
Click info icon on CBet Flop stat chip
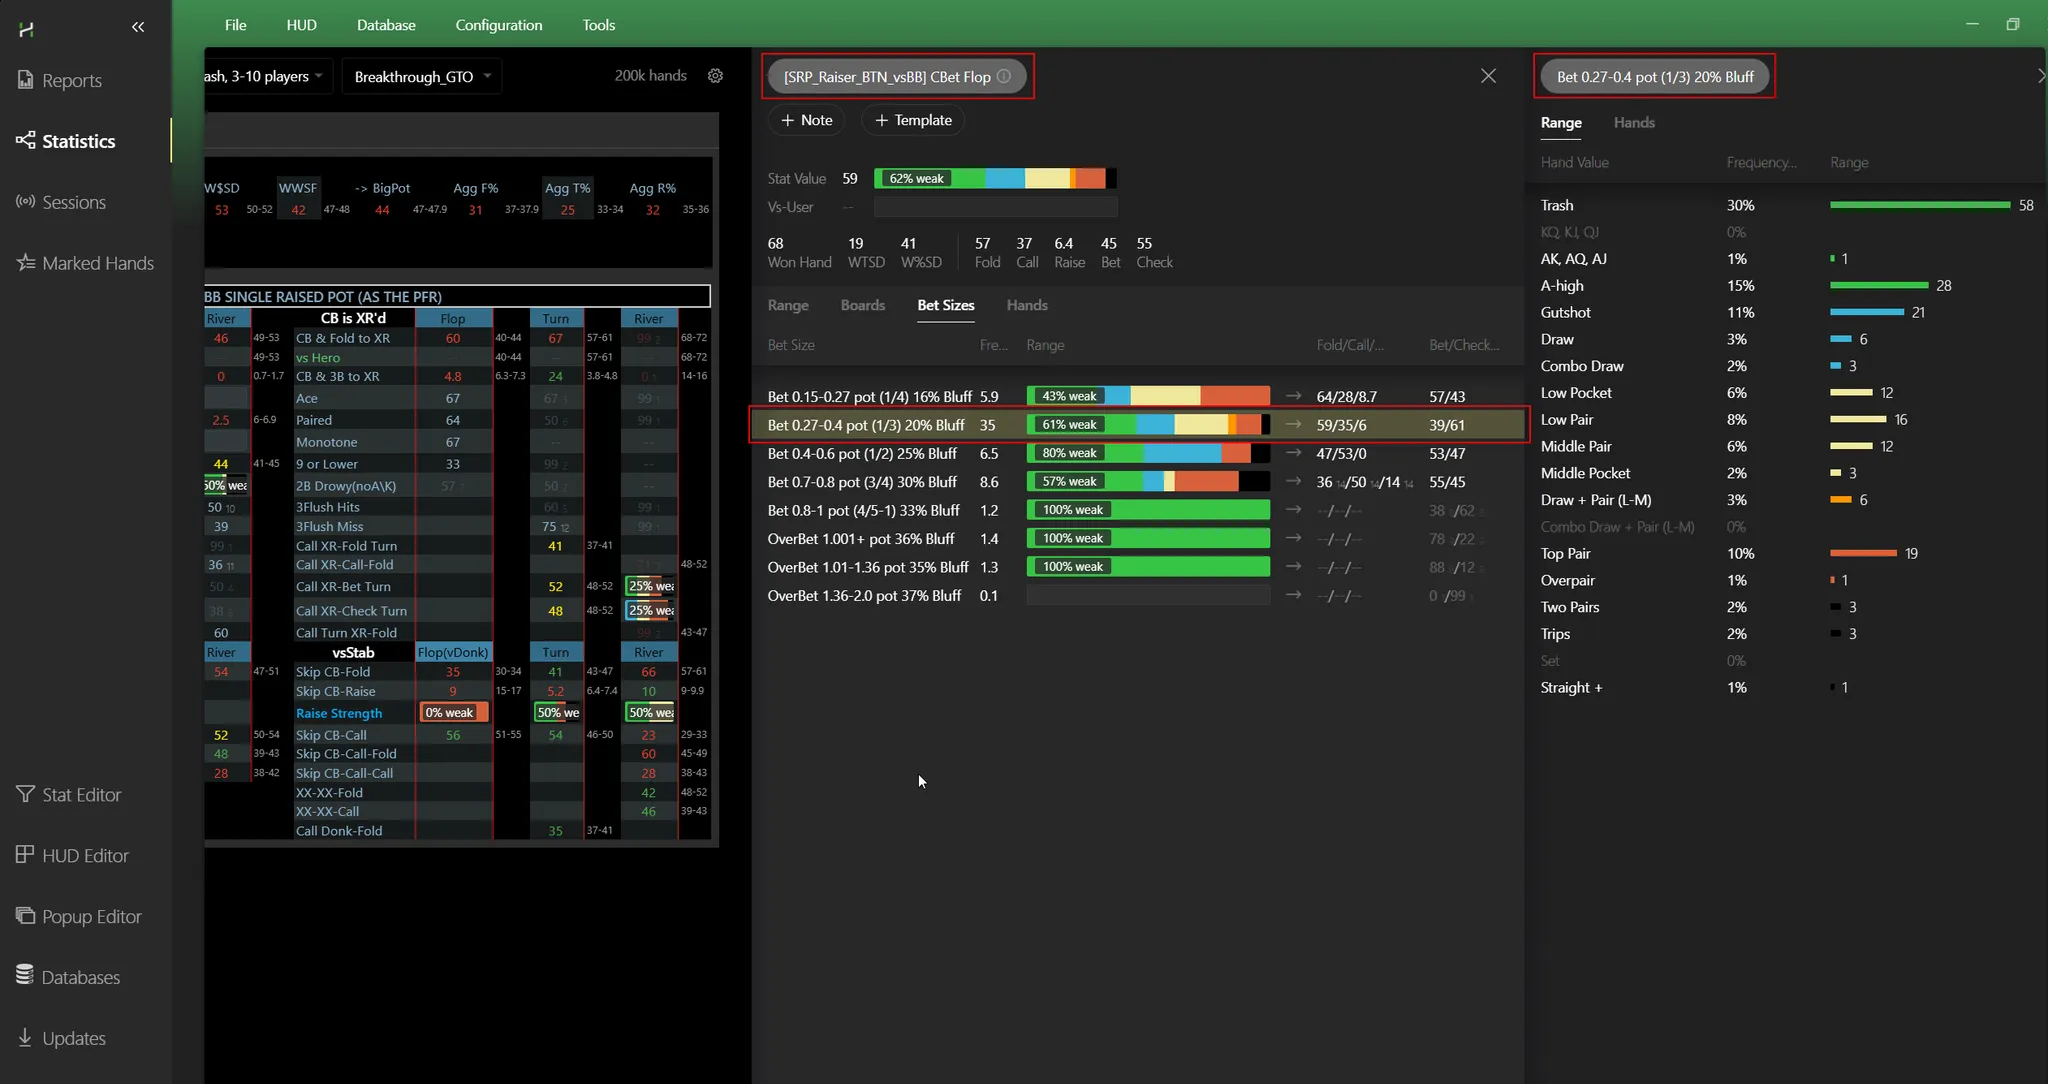point(1004,76)
